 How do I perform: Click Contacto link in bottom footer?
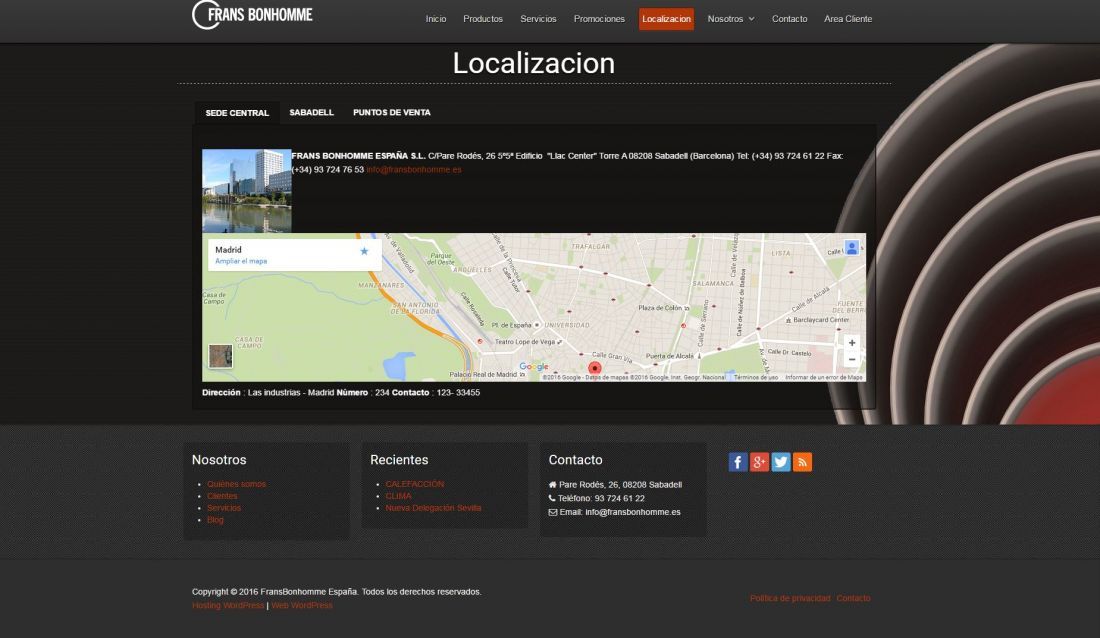coord(853,599)
